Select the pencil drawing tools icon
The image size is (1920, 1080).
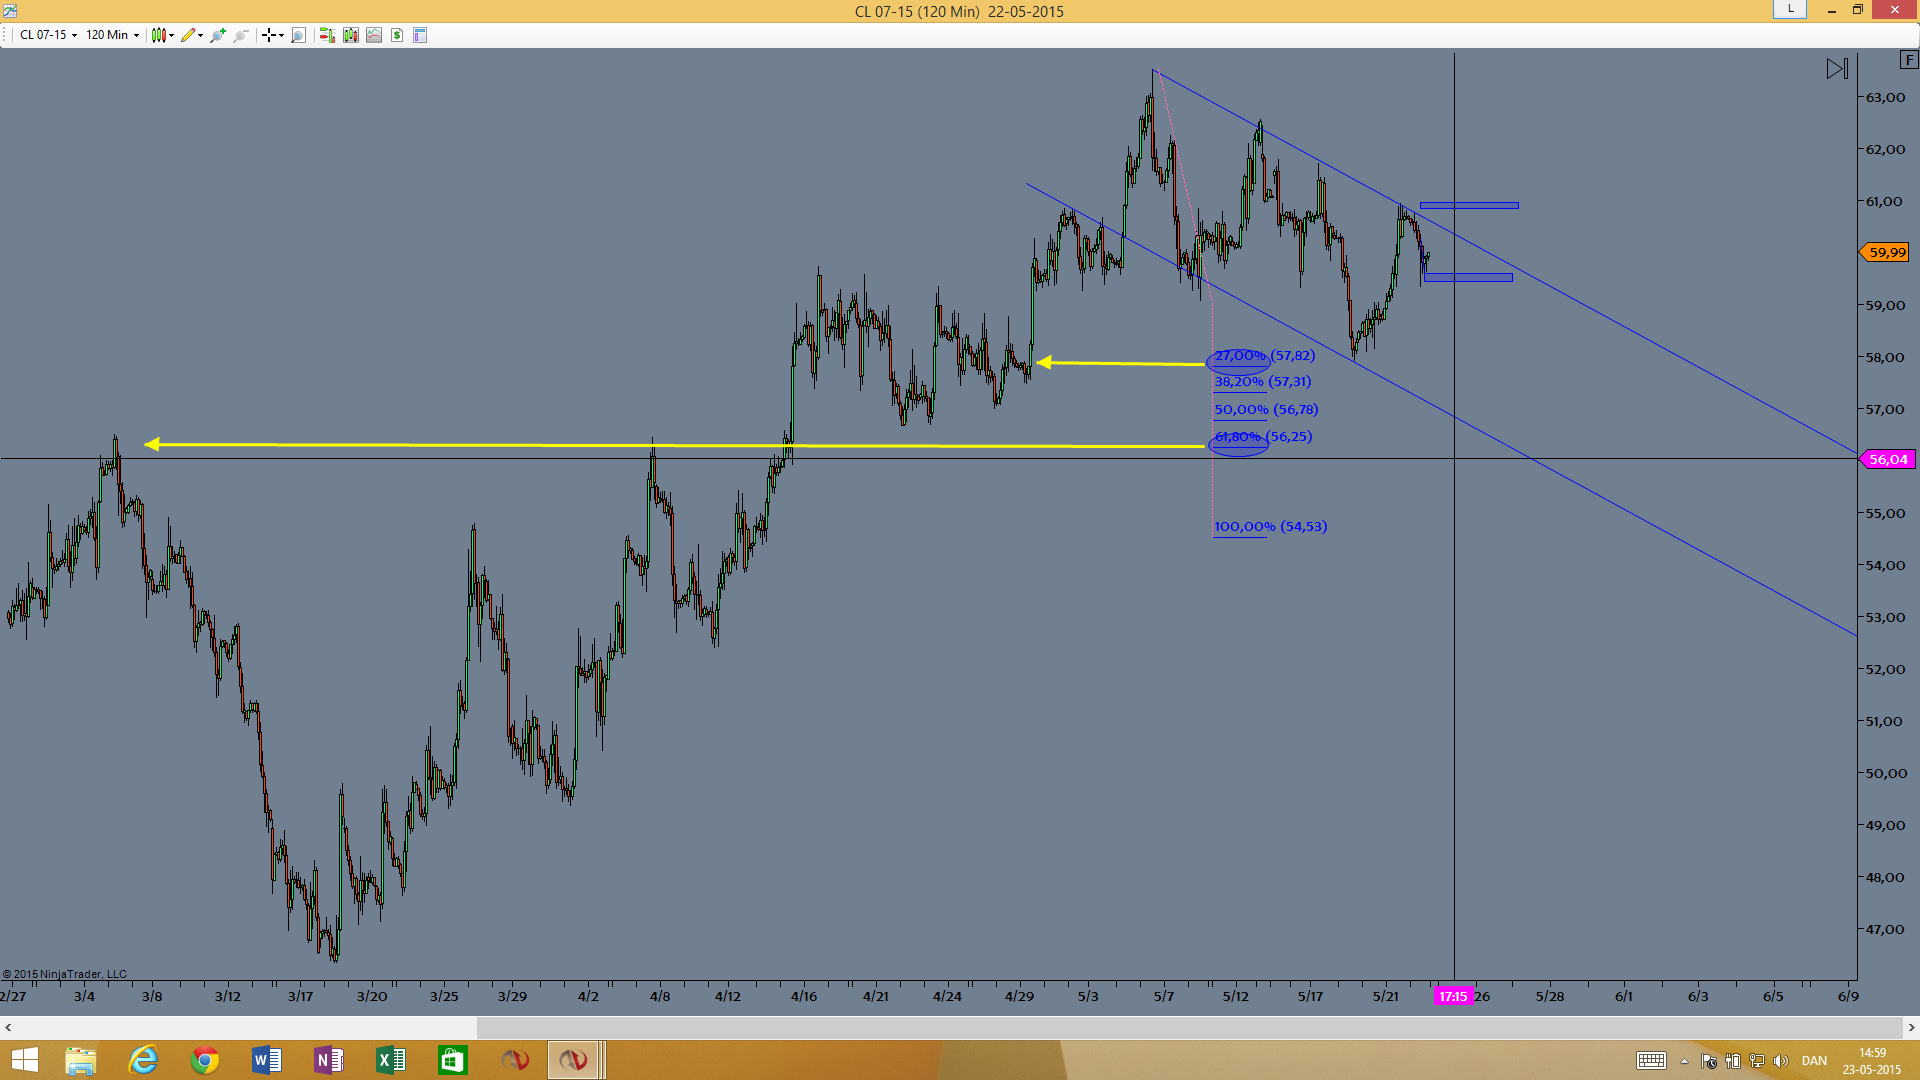pyautogui.click(x=191, y=35)
